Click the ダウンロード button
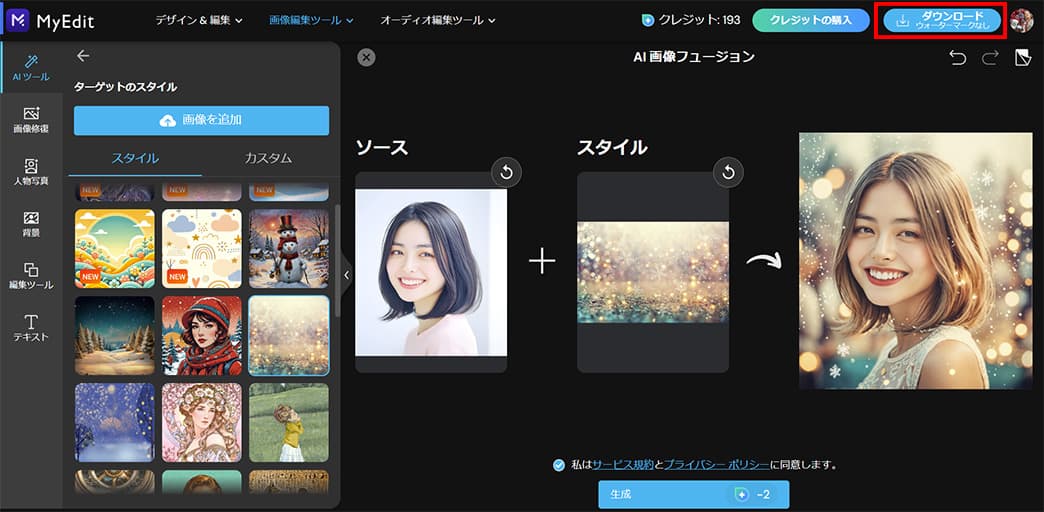This screenshot has height=512, width=1044. 943,21
